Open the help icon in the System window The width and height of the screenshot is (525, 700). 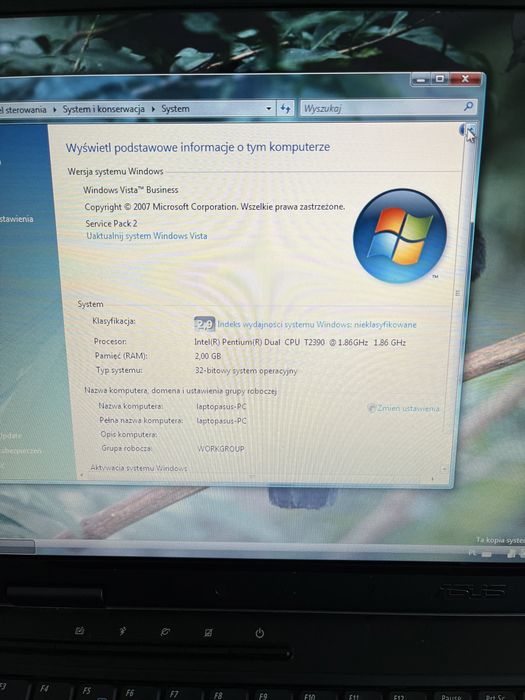pos(462,130)
